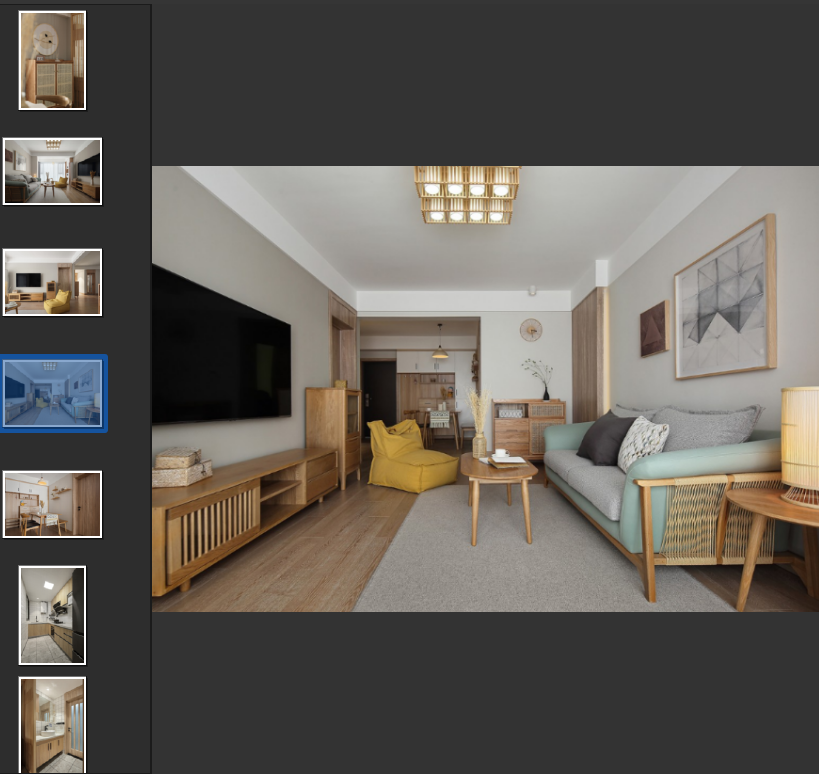Select the dining table and door thumbnail

pos(52,504)
